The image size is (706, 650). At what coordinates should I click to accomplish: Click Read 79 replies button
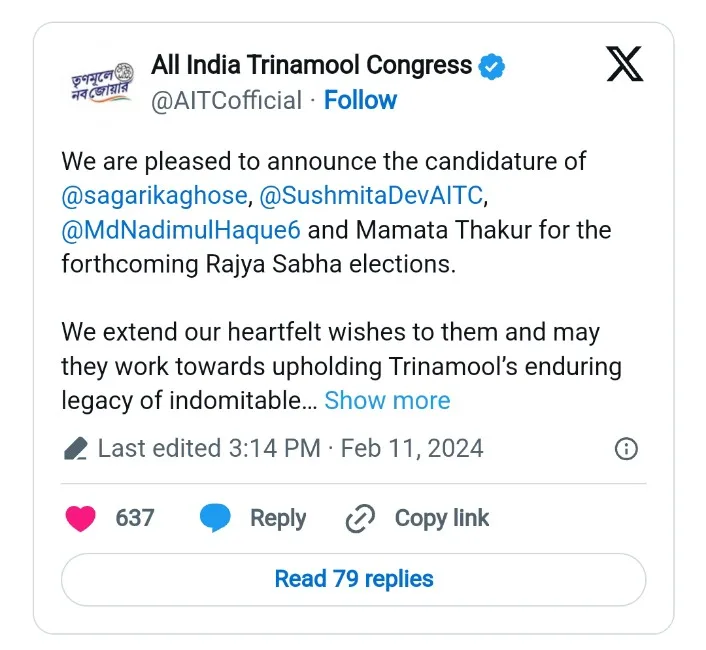(x=354, y=579)
